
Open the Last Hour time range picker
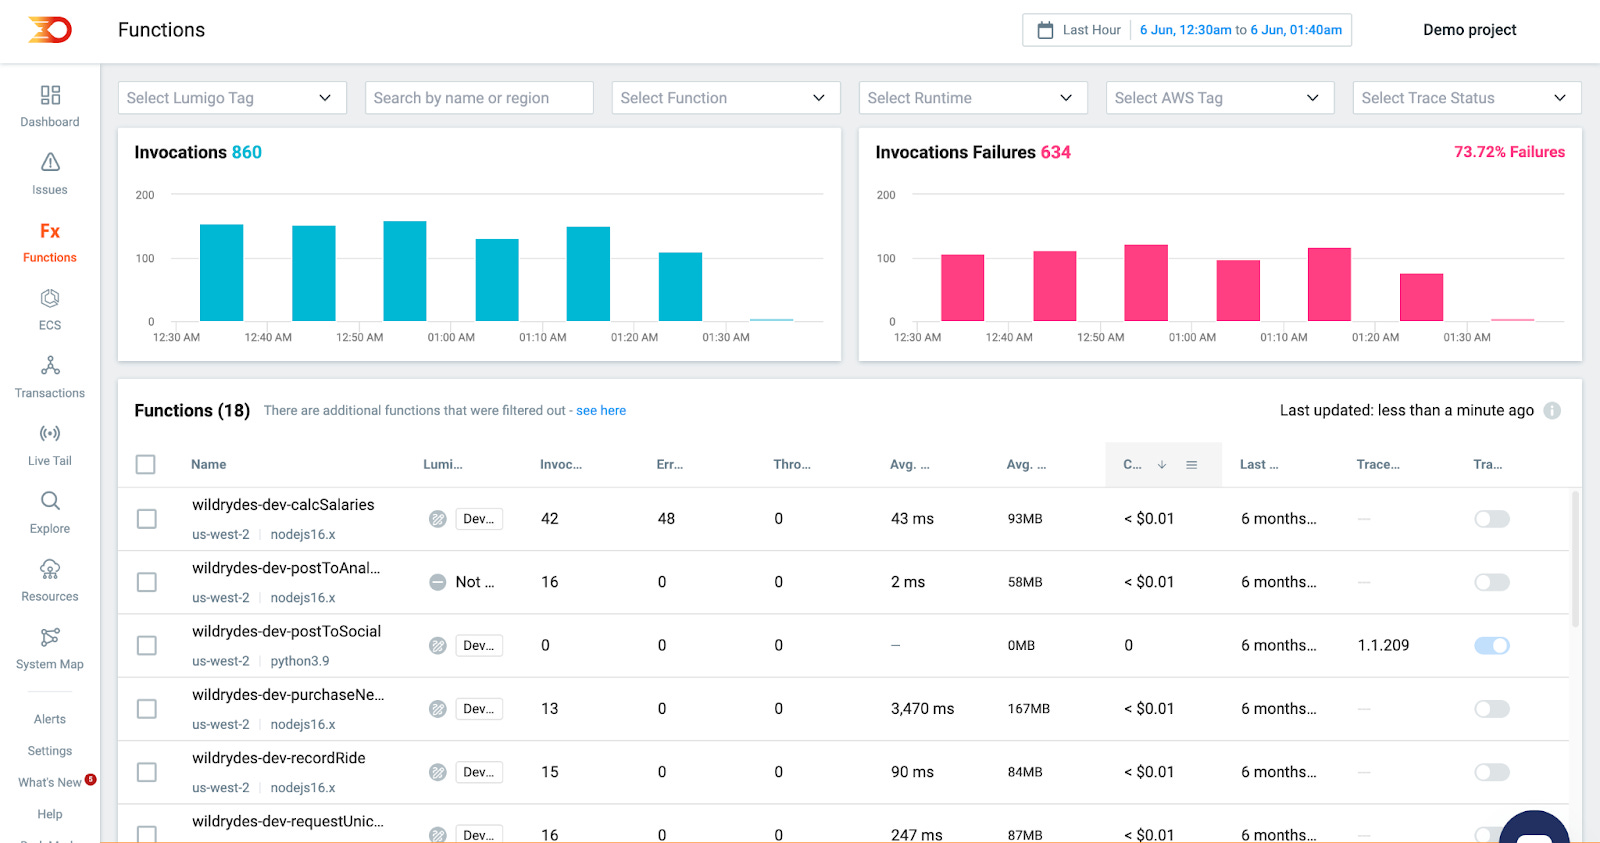click(1187, 30)
